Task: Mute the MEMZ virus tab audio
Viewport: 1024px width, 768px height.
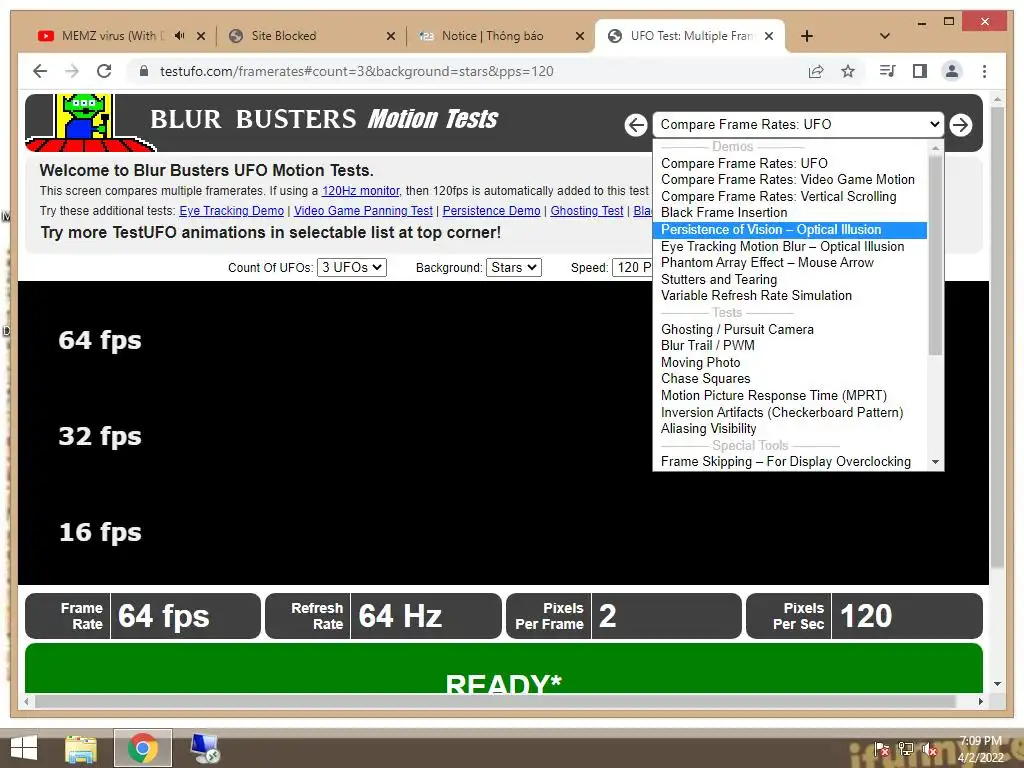Action: coord(180,36)
